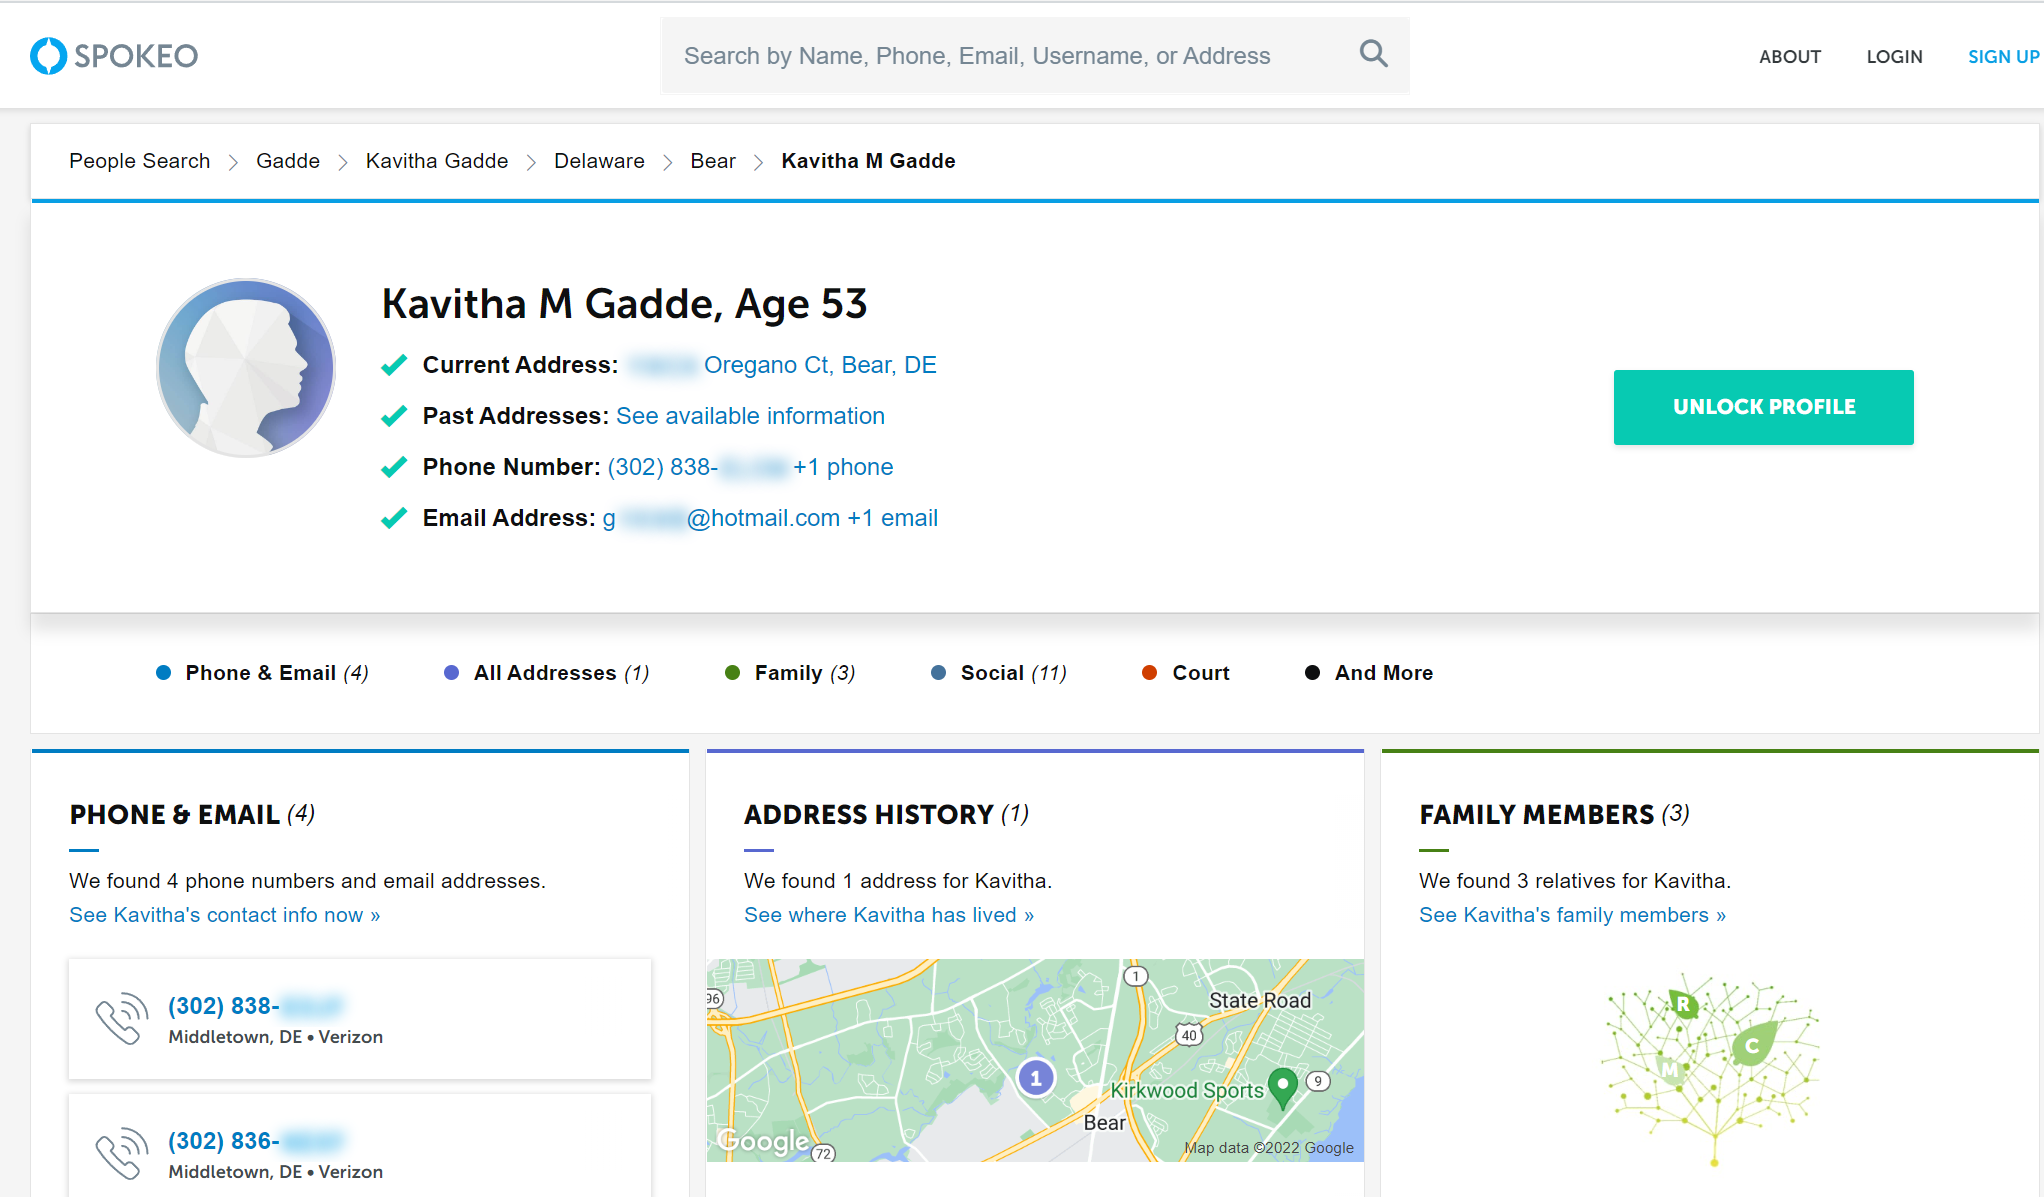The image size is (2044, 1197).
Task: Click the search magnifier icon
Action: 1374,54
